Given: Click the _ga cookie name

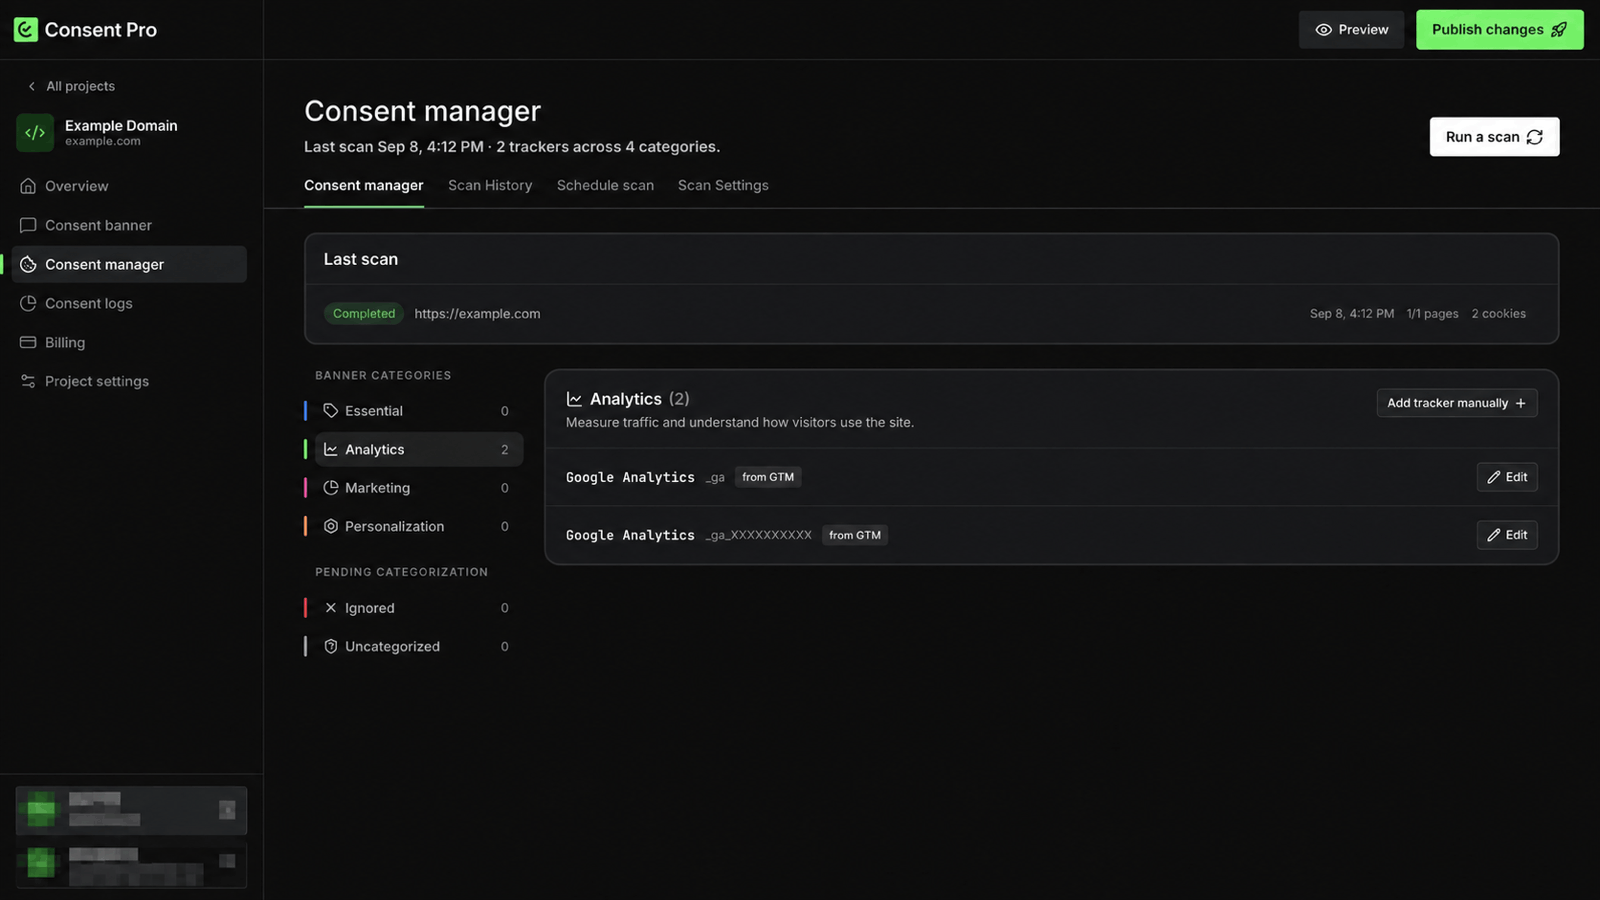Looking at the screenshot, I should click(x=715, y=478).
